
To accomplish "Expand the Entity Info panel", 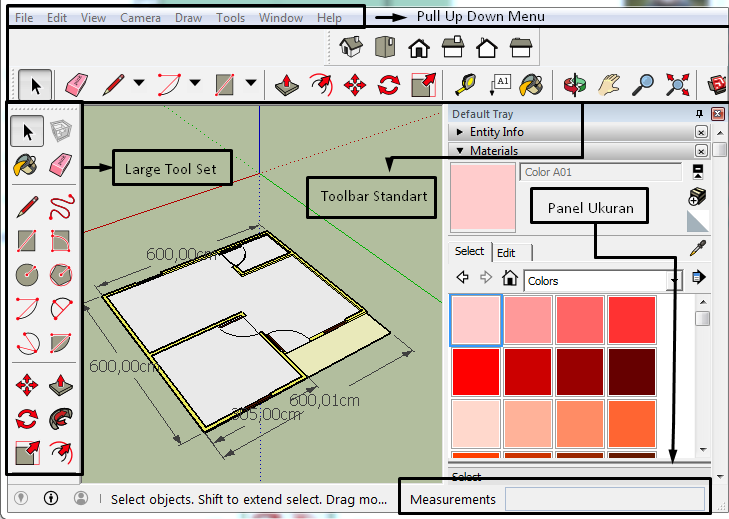I will coord(459,132).
